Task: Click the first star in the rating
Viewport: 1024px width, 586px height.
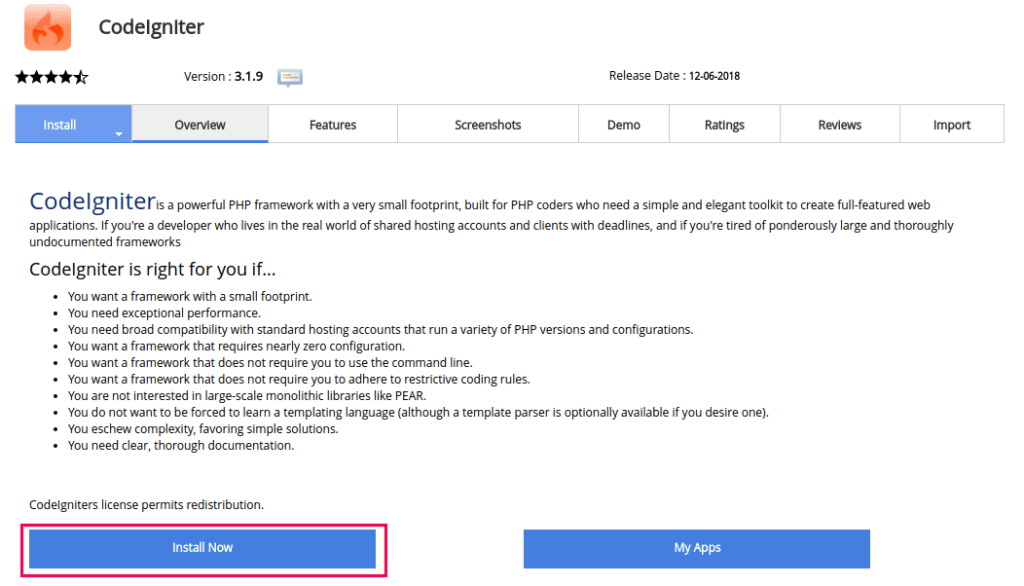Action: click(x=22, y=77)
